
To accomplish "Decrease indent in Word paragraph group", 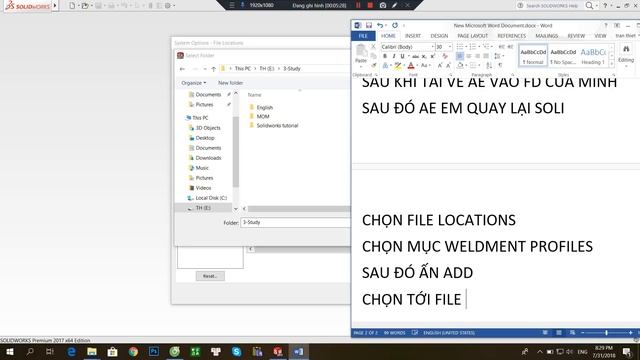I will click(502, 47).
